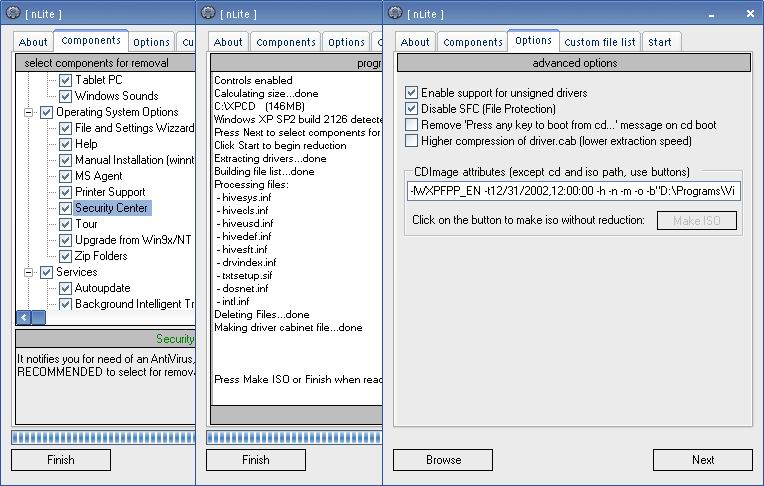Screen dimensions: 764x486
Task: Click the Make ISO button
Action: (x=697, y=220)
